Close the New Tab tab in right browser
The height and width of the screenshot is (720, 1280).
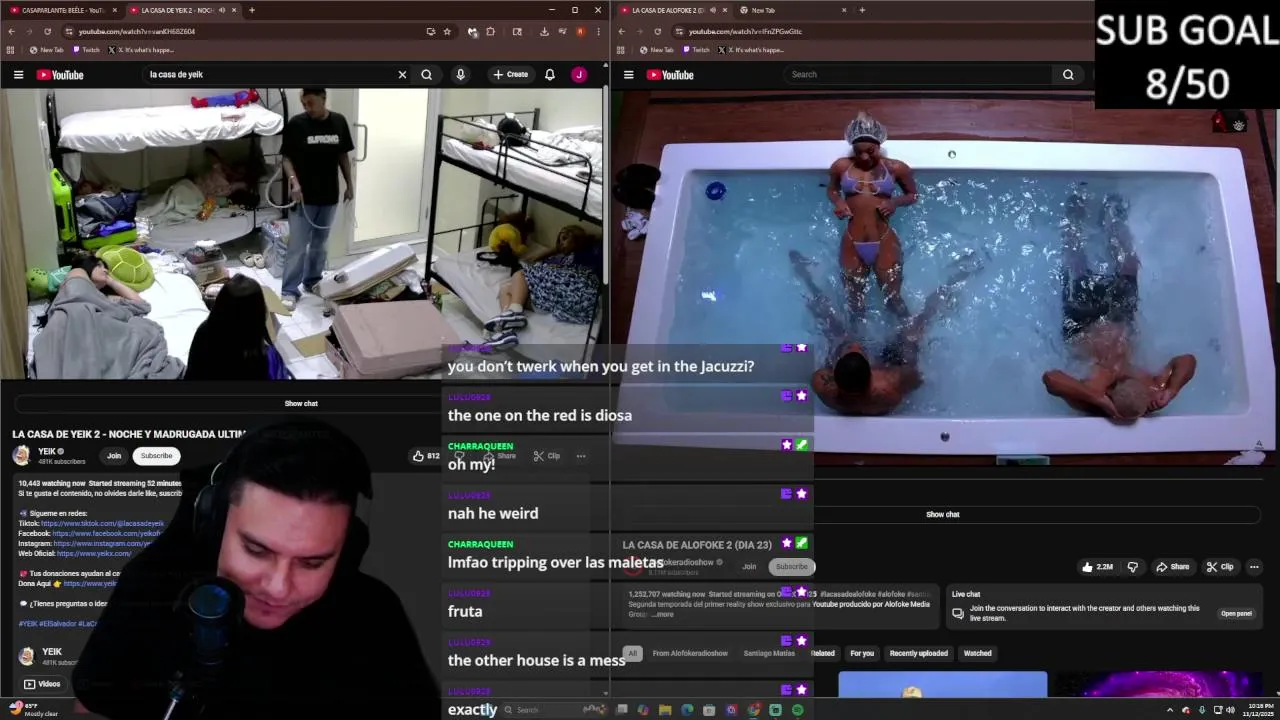pos(844,10)
